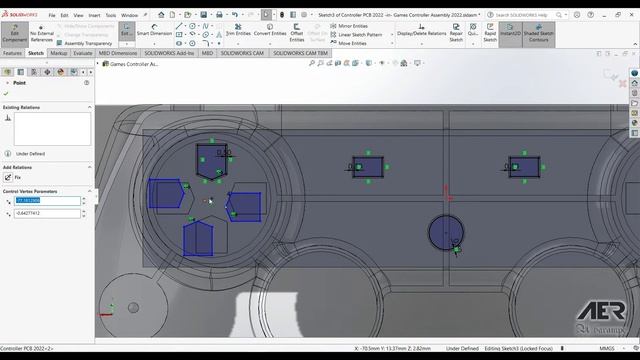640x360 pixels.
Task: Open the PropertyManager panel tab
Action: pos(20,72)
